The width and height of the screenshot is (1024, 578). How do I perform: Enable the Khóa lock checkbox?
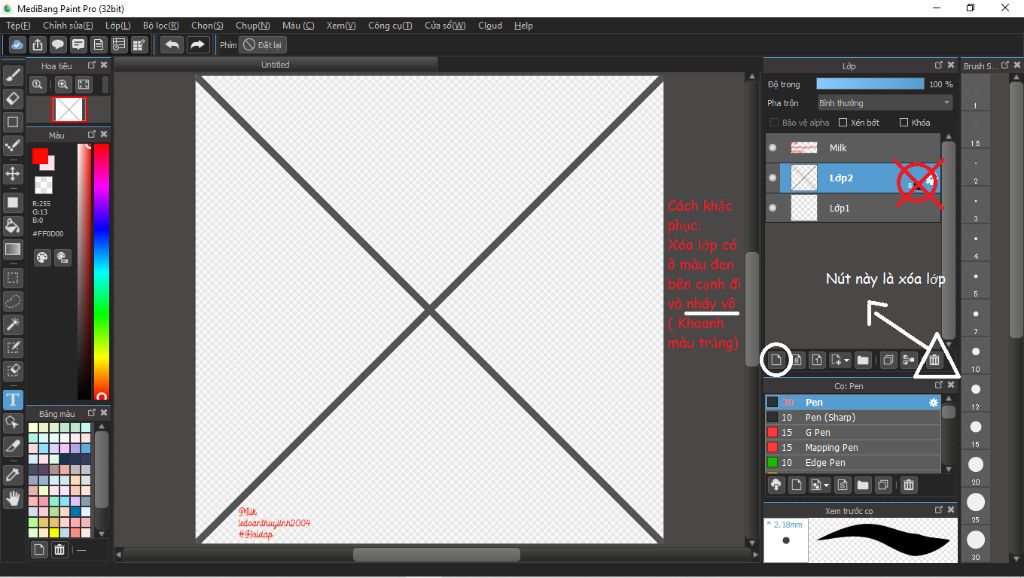904,123
